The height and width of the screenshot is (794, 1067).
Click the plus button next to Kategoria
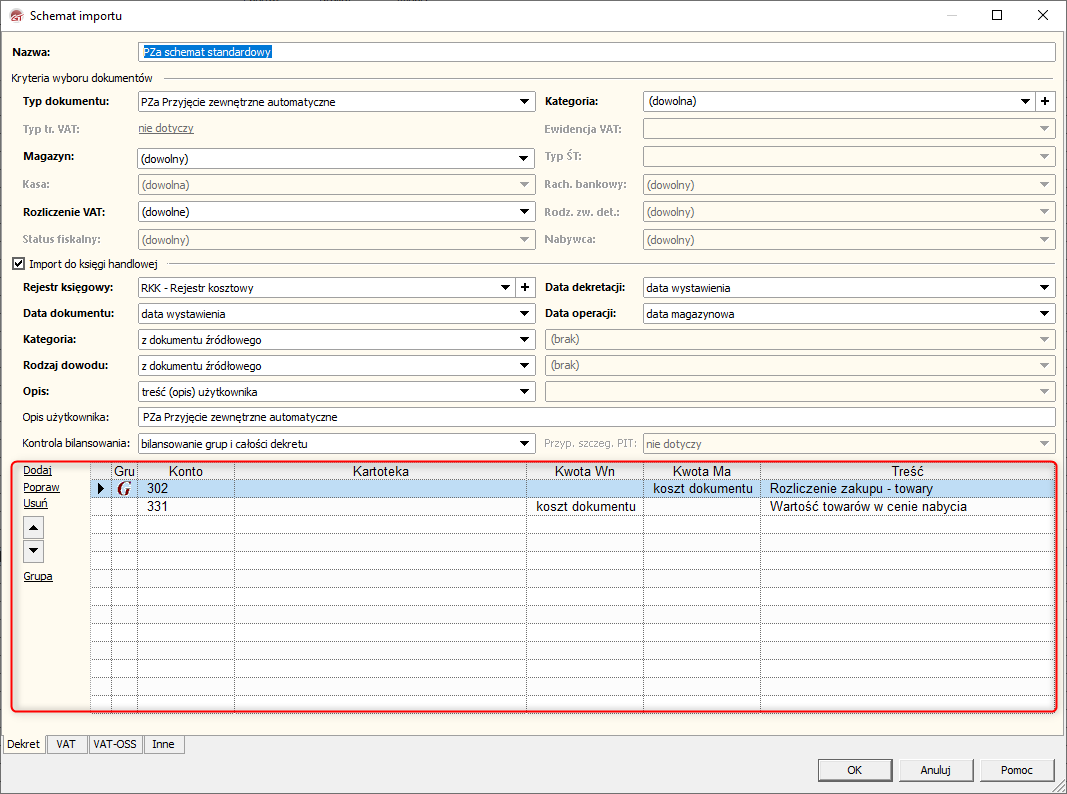(1045, 101)
